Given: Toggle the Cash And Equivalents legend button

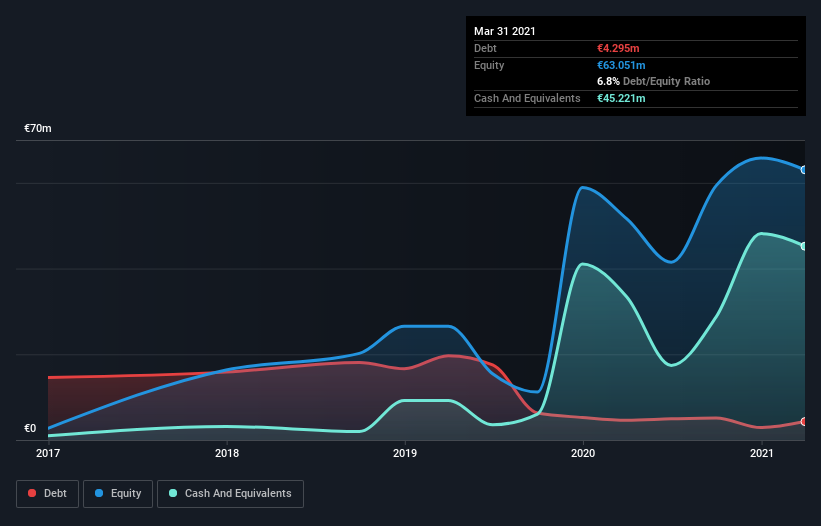Looking at the screenshot, I should tap(230, 494).
